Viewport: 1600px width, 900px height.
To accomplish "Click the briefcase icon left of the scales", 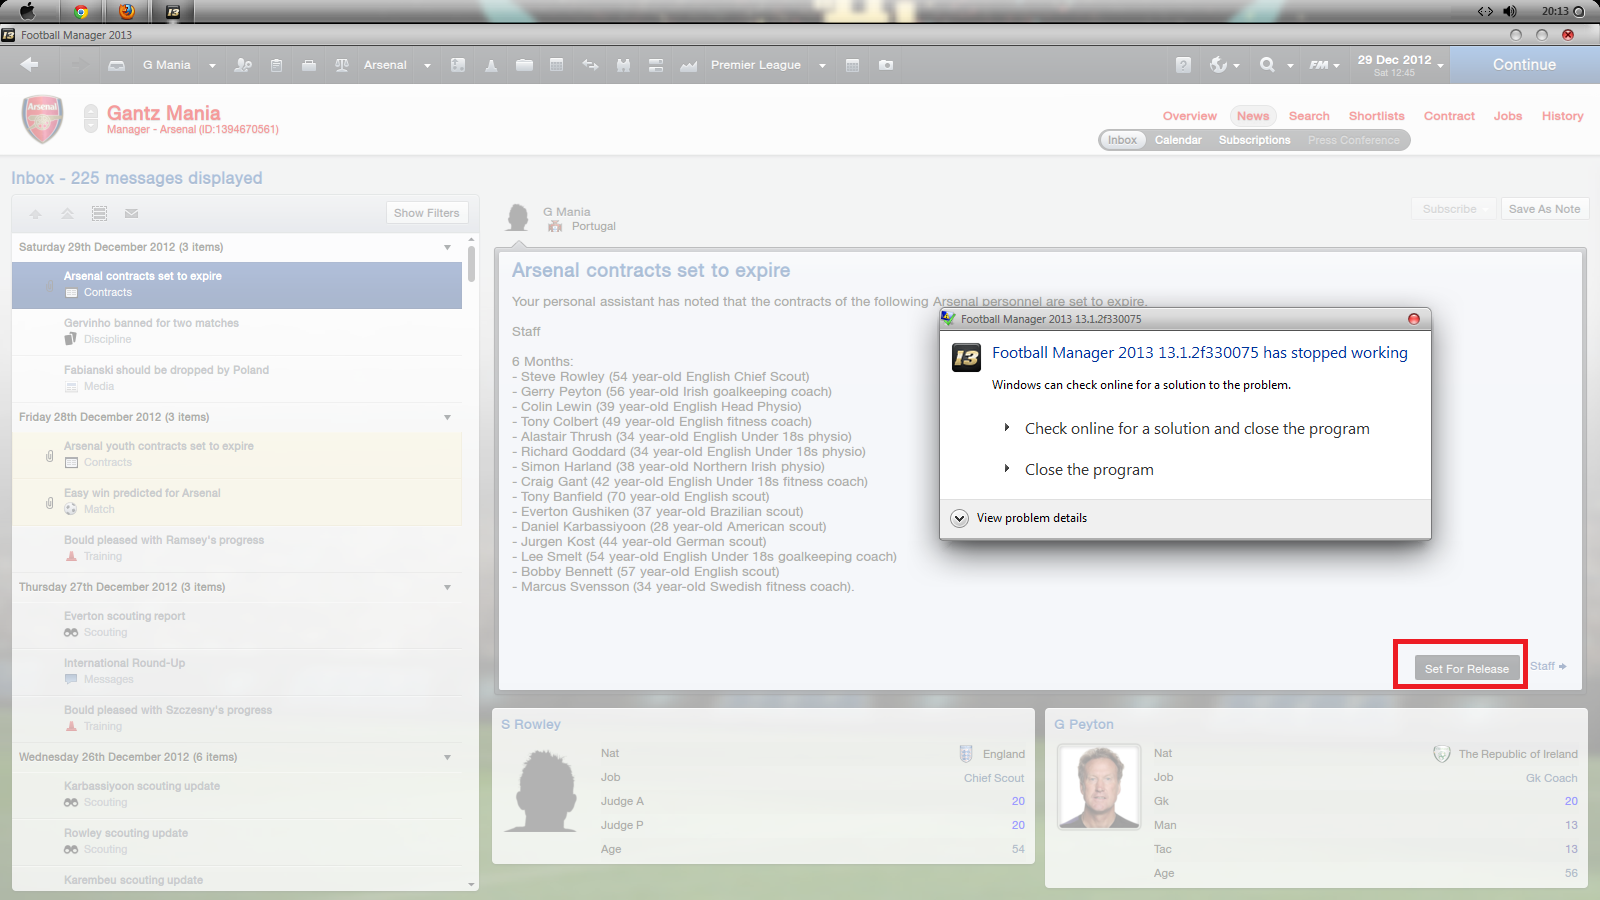I will pos(309,65).
